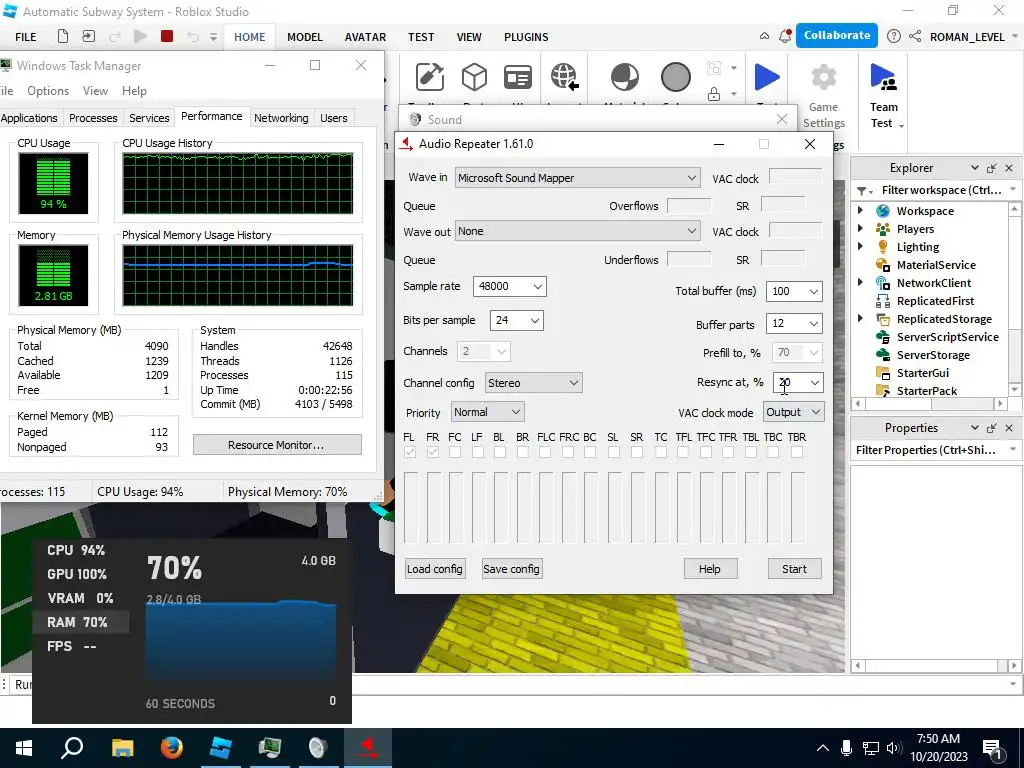Toggle the FR channel checkbox
This screenshot has height=768, width=1024.
[432, 452]
